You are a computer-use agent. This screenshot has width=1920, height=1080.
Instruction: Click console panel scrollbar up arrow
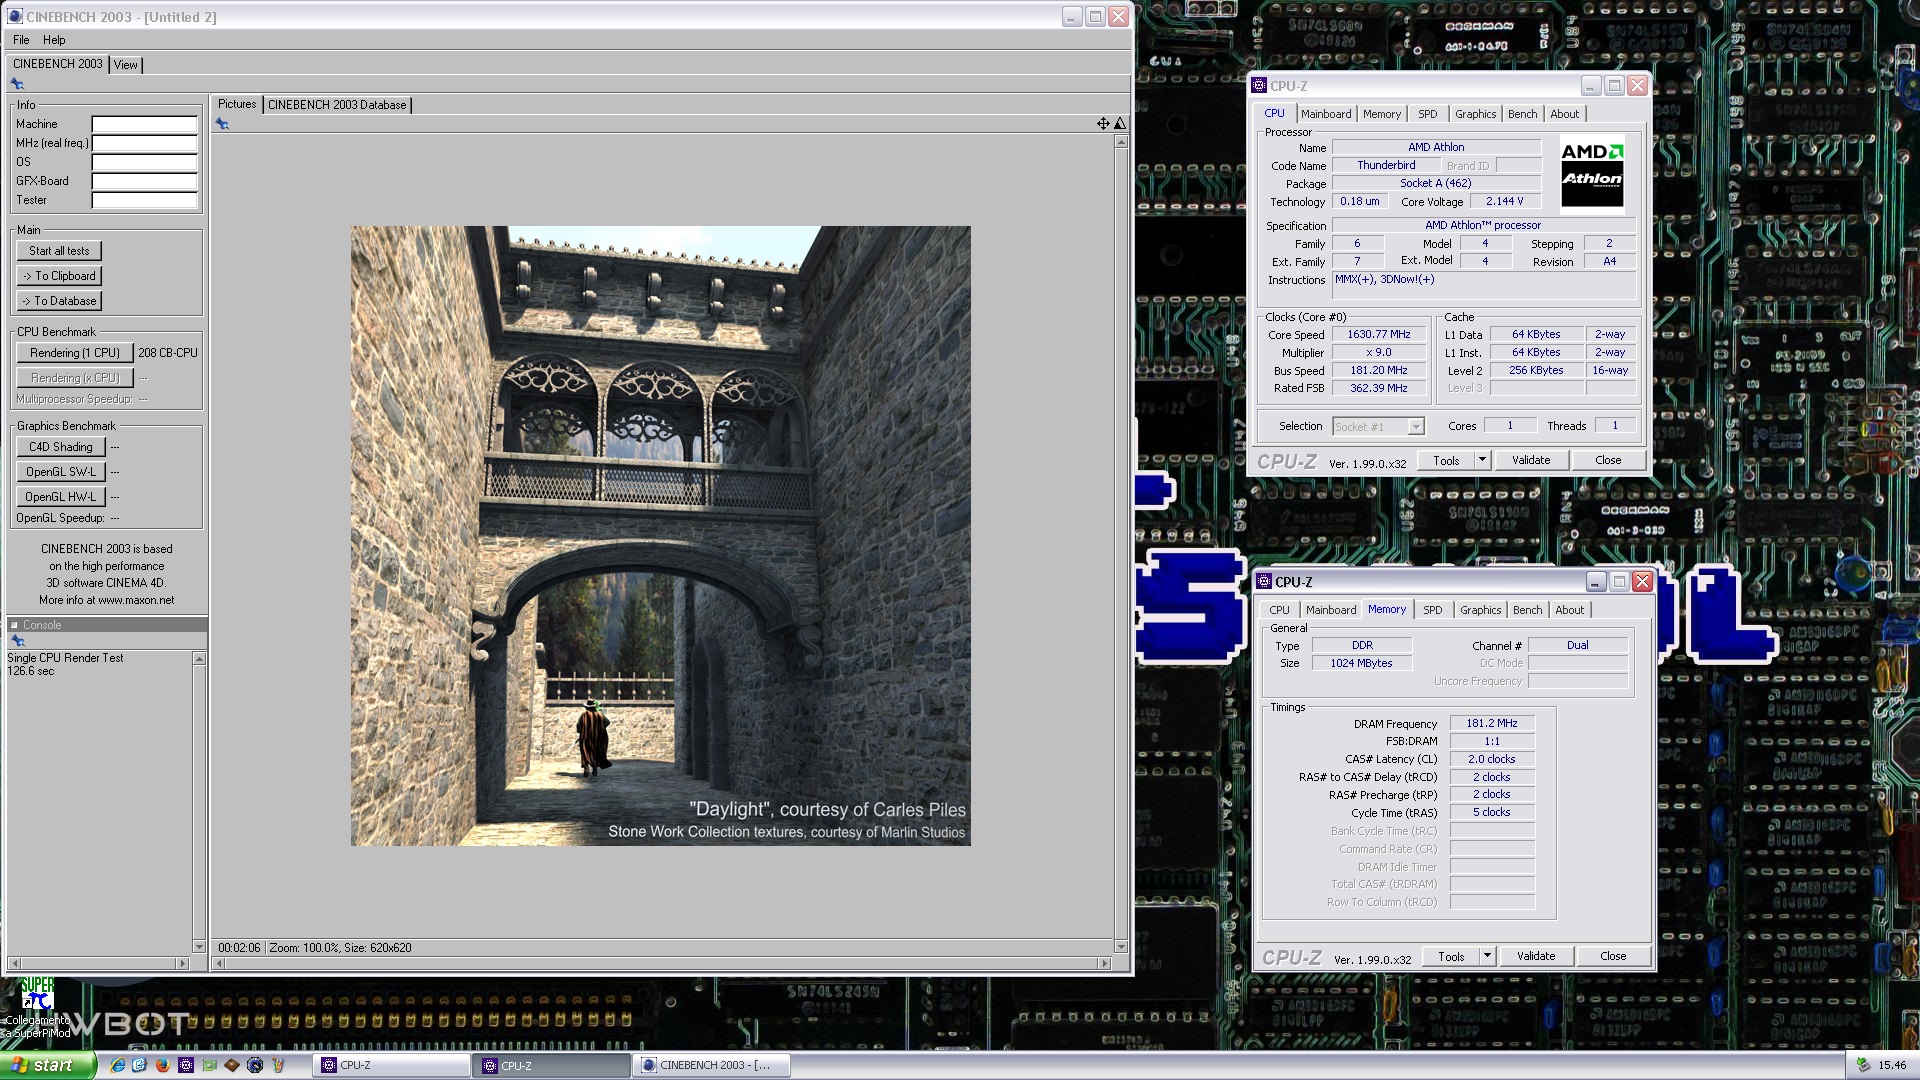tap(199, 658)
